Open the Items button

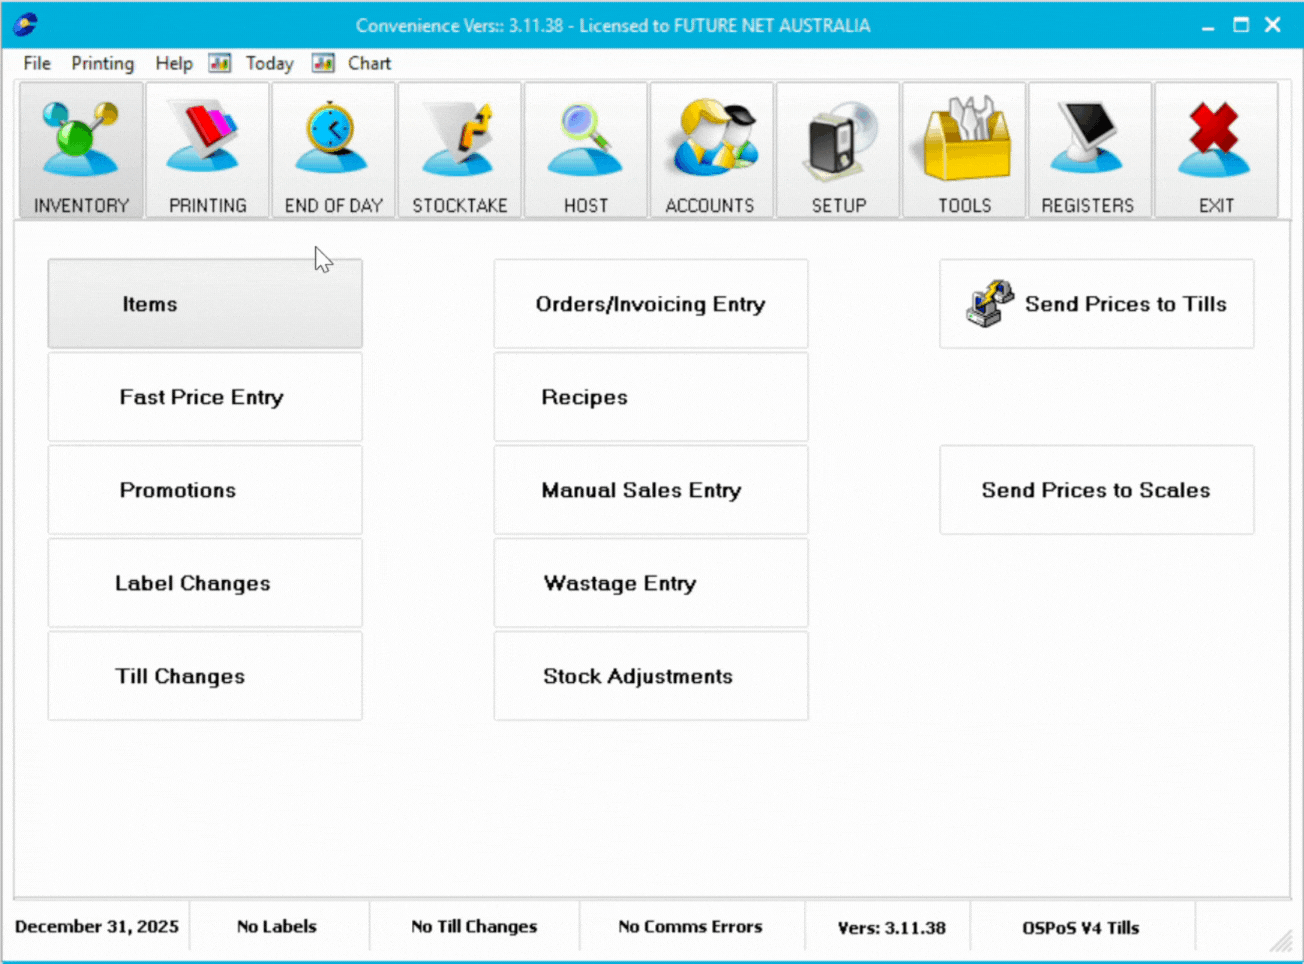tap(205, 304)
